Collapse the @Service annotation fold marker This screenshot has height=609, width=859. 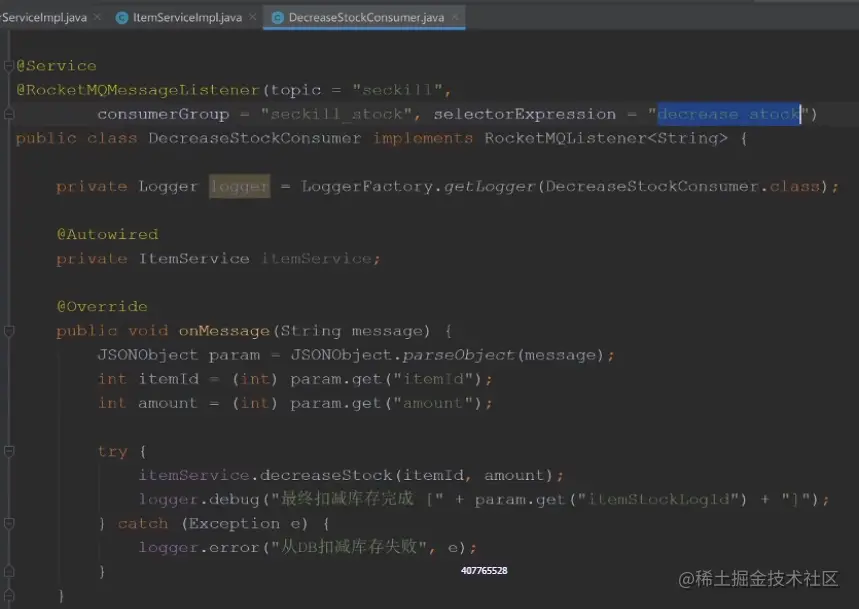(8, 66)
